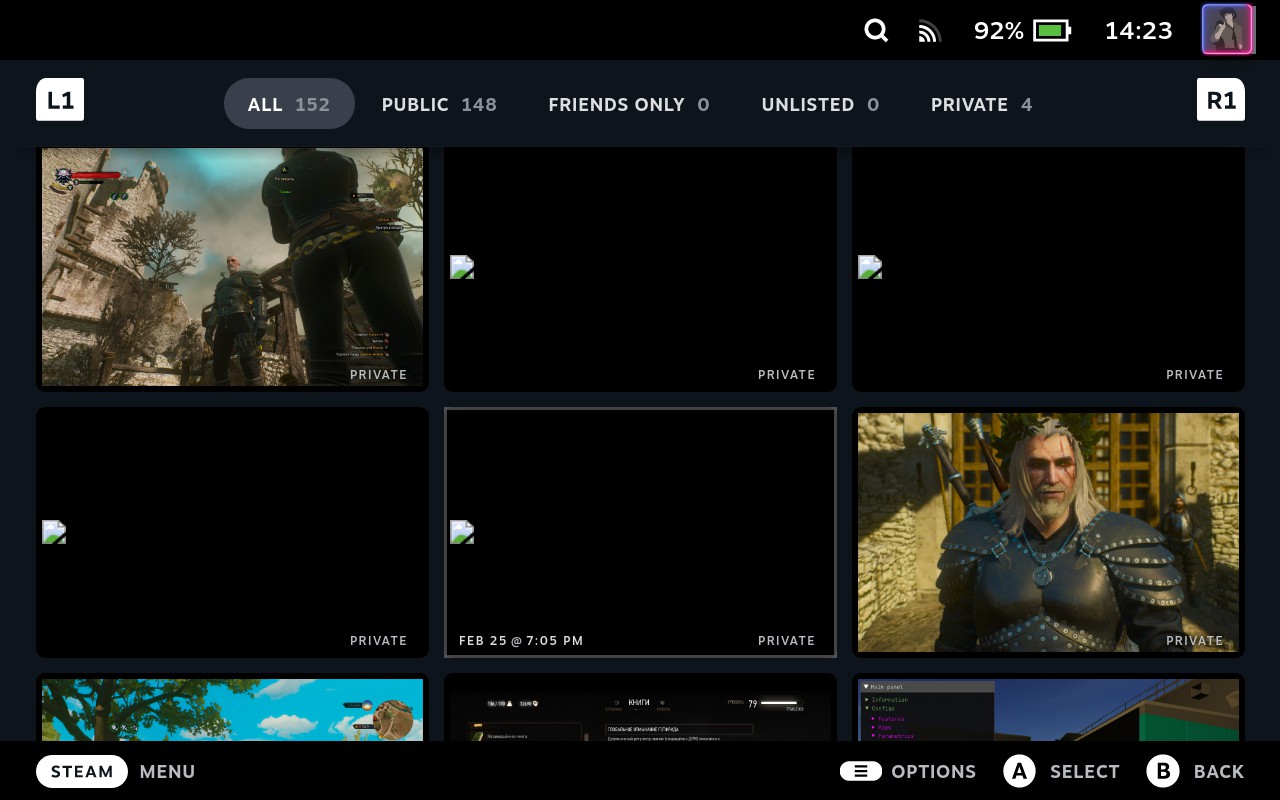Open the Geralt close-up portrait screenshot
The image size is (1280, 800).
point(1048,532)
